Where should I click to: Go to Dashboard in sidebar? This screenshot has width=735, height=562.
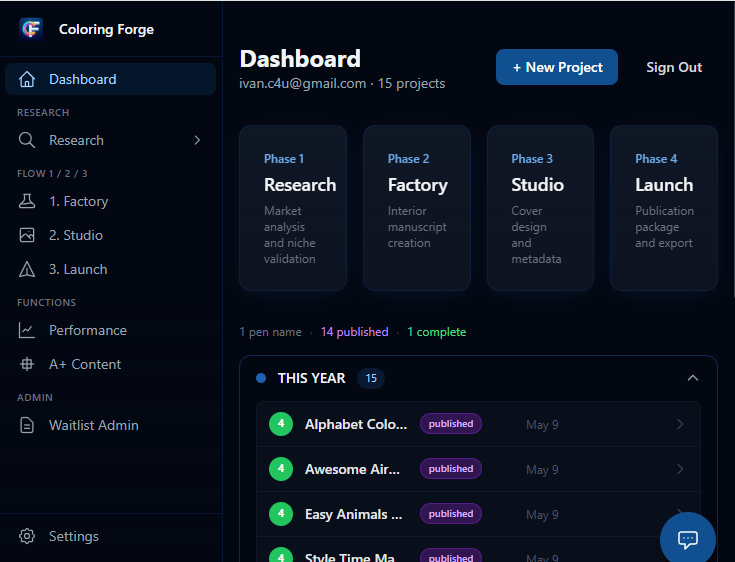point(110,79)
